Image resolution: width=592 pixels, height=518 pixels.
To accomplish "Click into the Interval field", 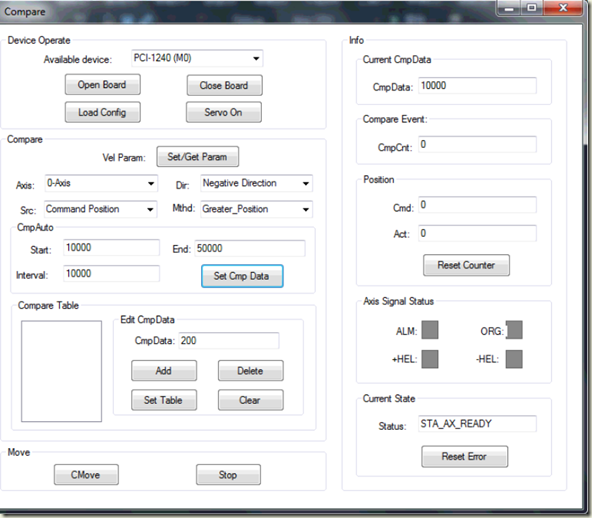I will point(111,273).
